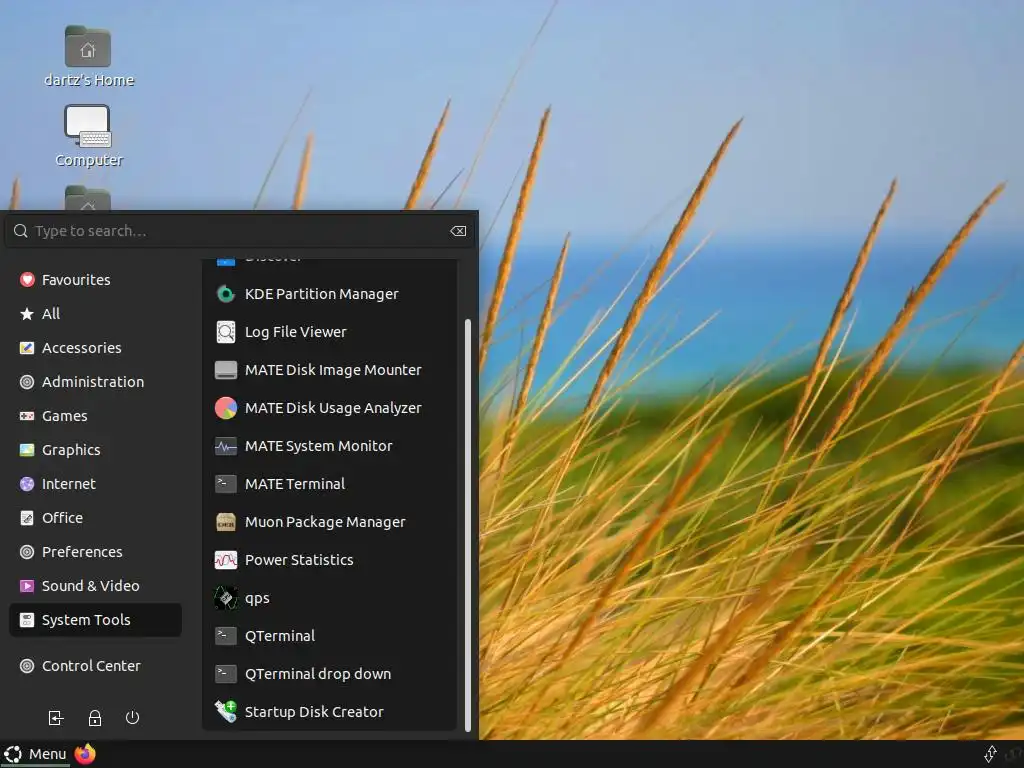Click the application list scrollbar
Image resolution: width=1024 pixels, height=768 pixels.
(468, 526)
